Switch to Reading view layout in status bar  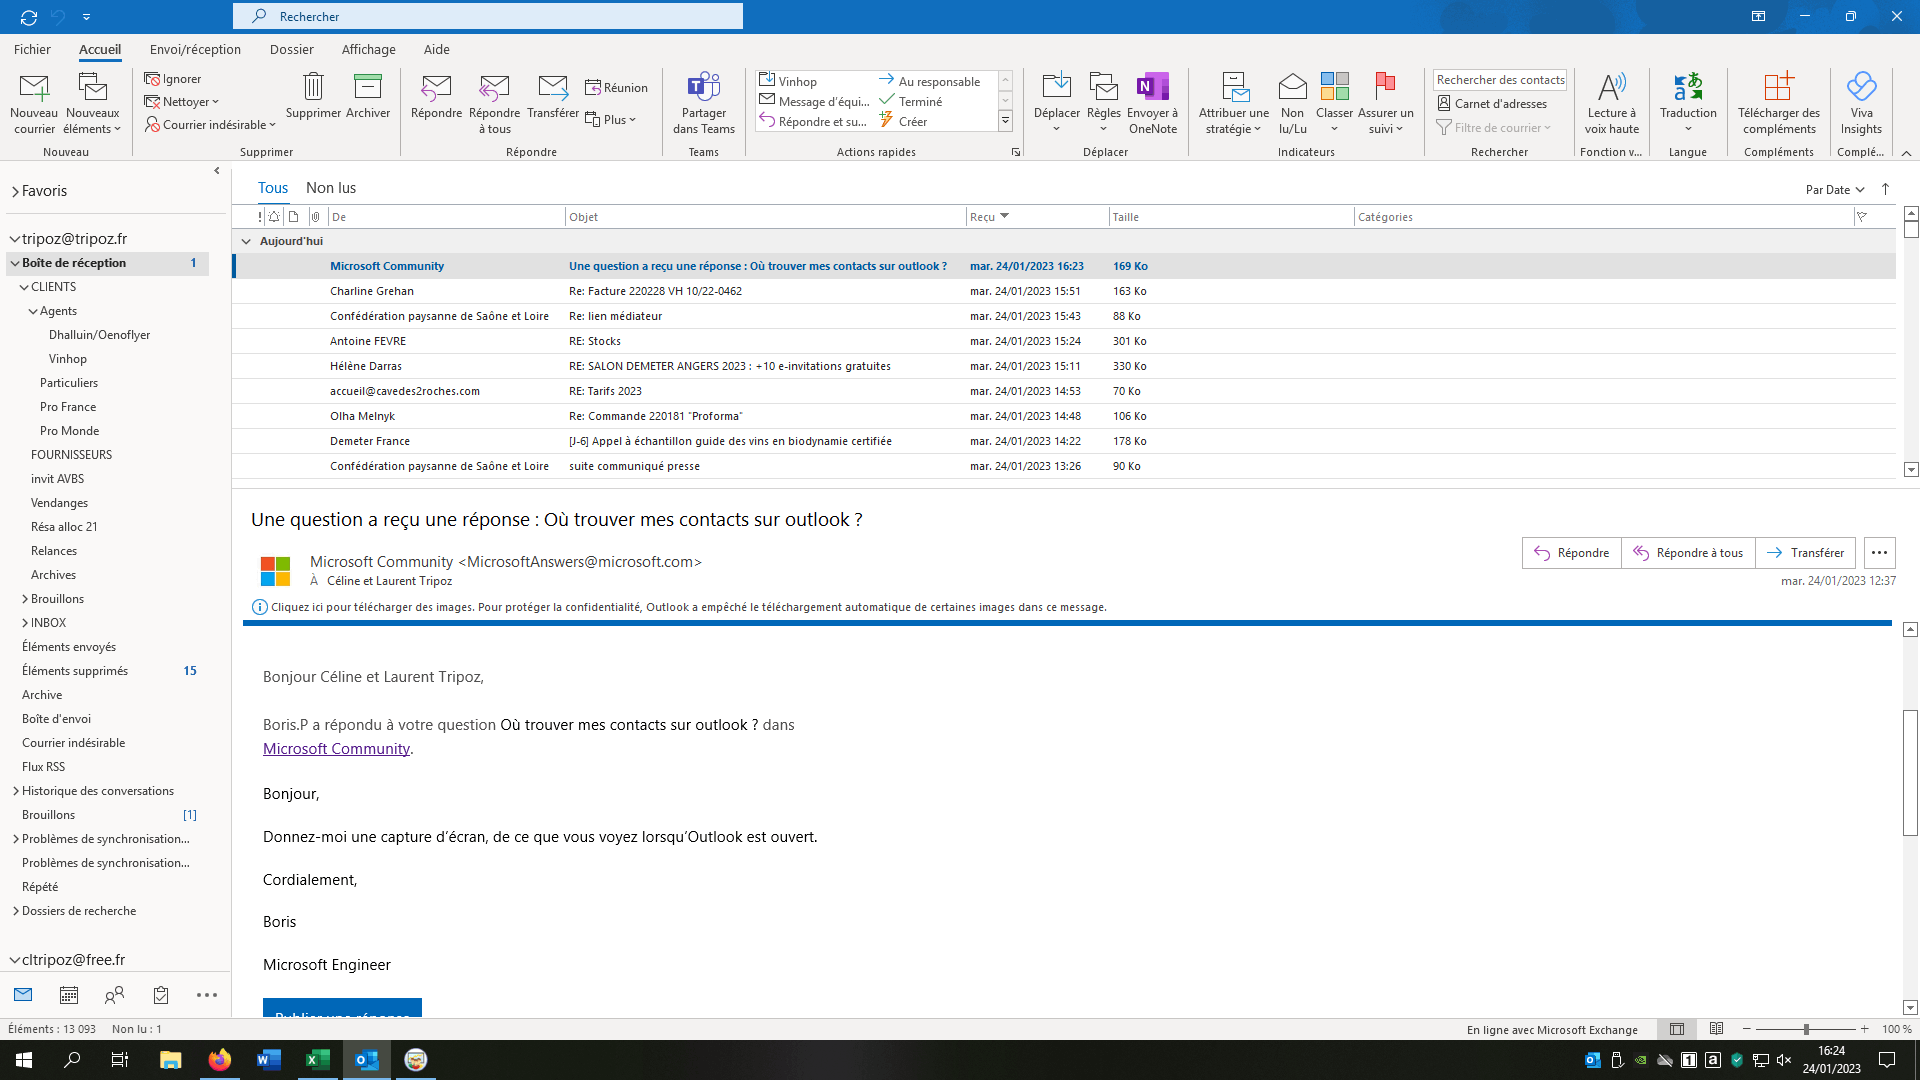(x=1716, y=1029)
